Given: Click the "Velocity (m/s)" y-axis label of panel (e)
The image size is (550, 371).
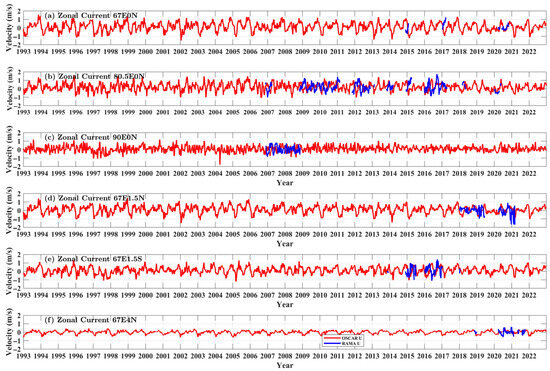Looking at the screenshot, I should [x=9, y=271].
